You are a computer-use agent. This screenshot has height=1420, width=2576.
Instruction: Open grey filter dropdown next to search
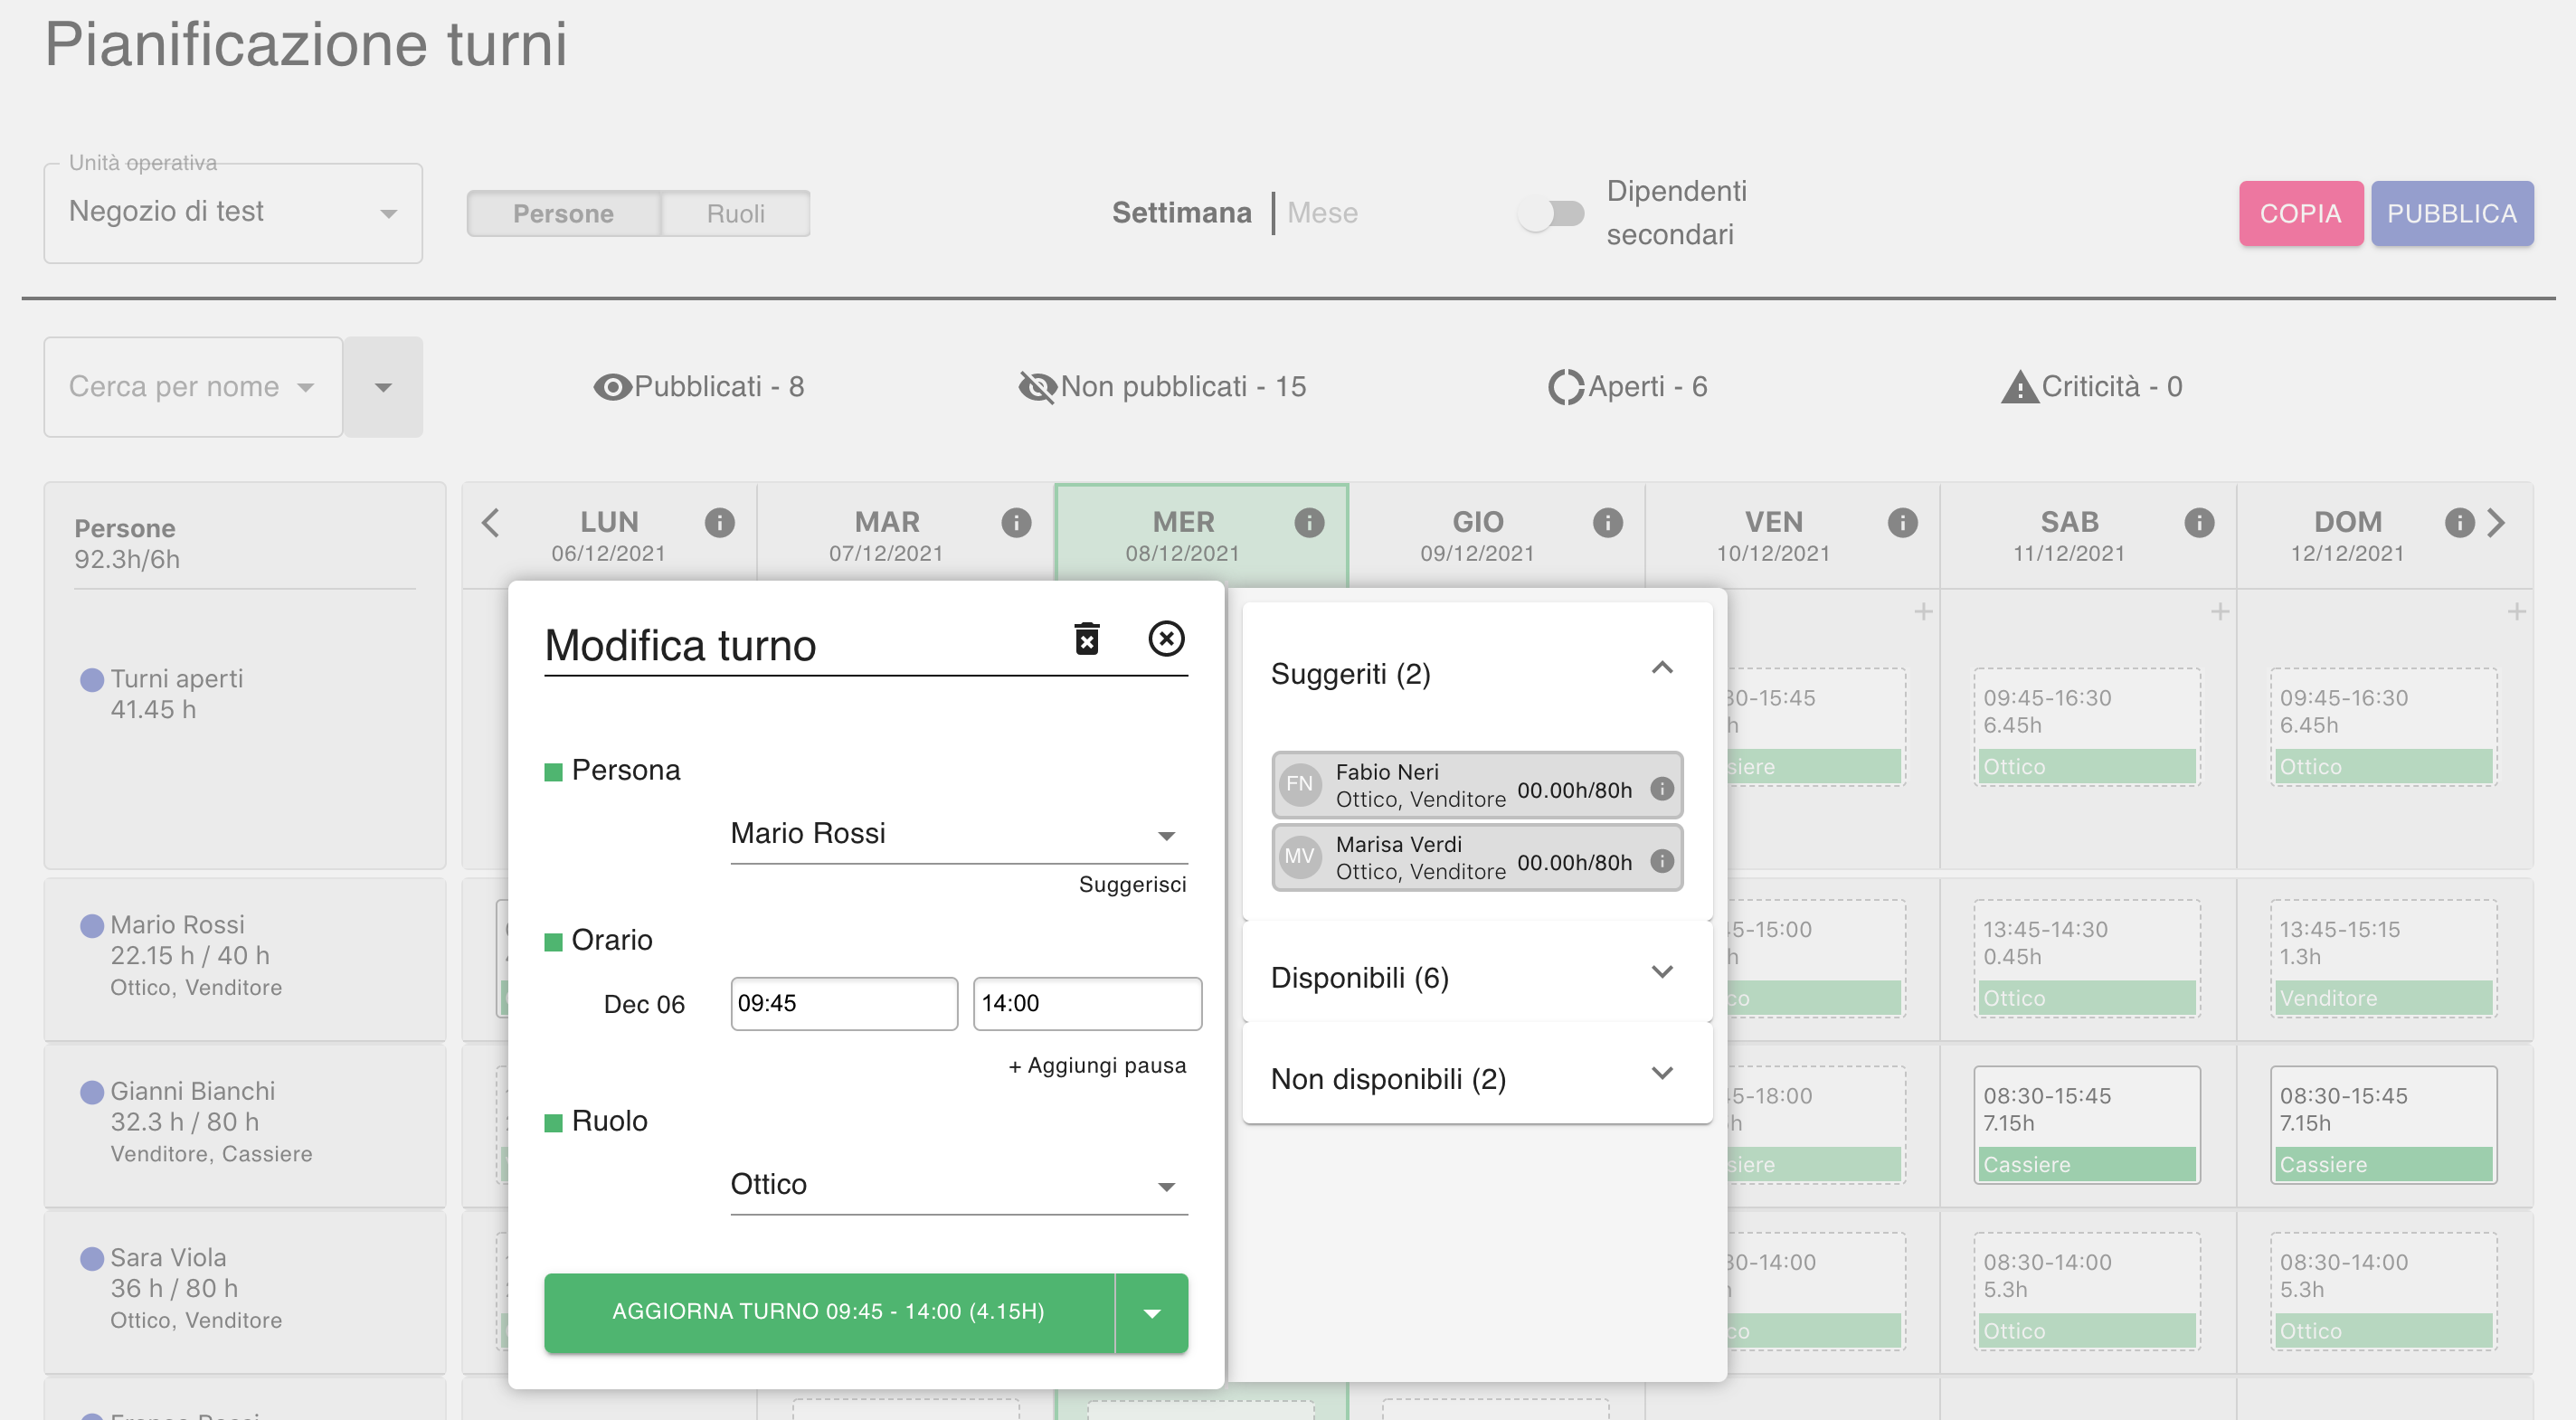coord(383,387)
